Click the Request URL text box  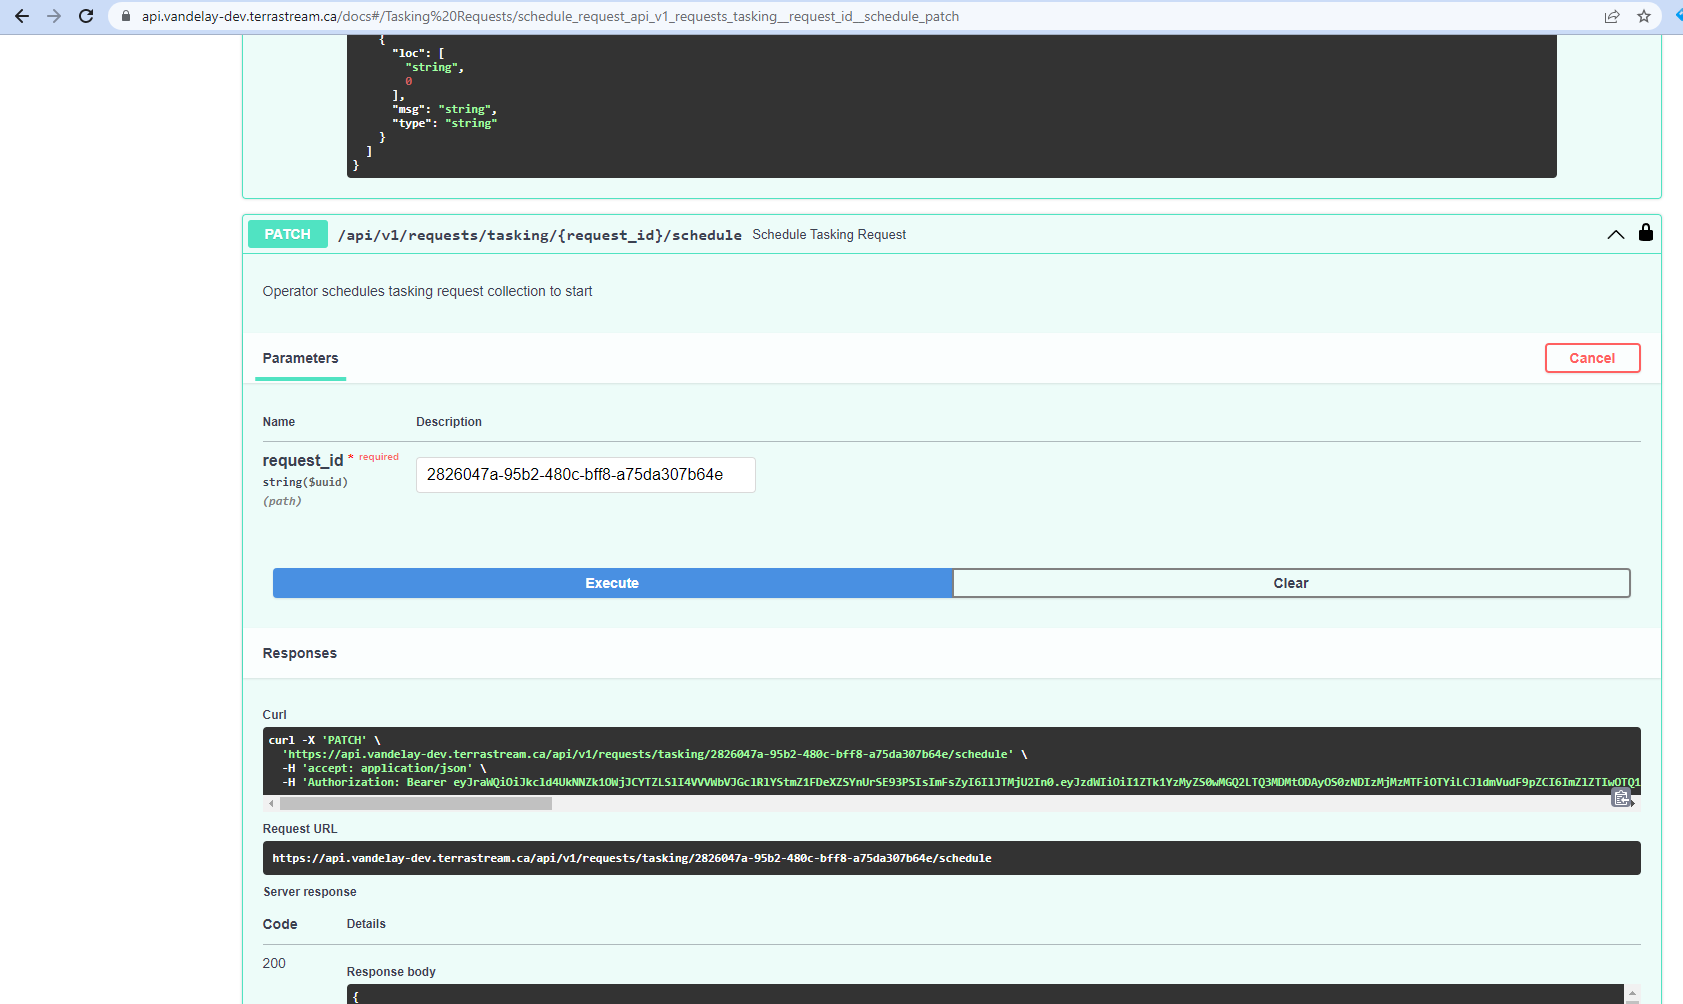[951, 858]
